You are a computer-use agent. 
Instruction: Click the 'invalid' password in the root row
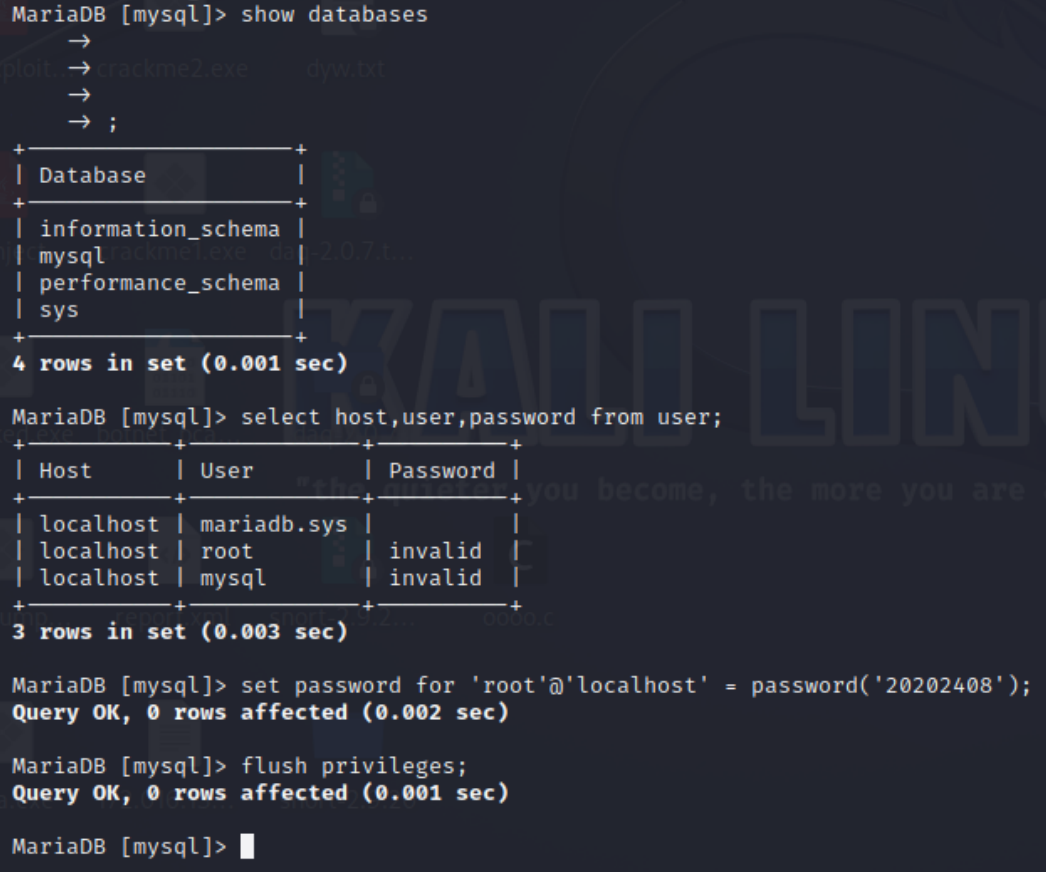(x=435, y=552)
